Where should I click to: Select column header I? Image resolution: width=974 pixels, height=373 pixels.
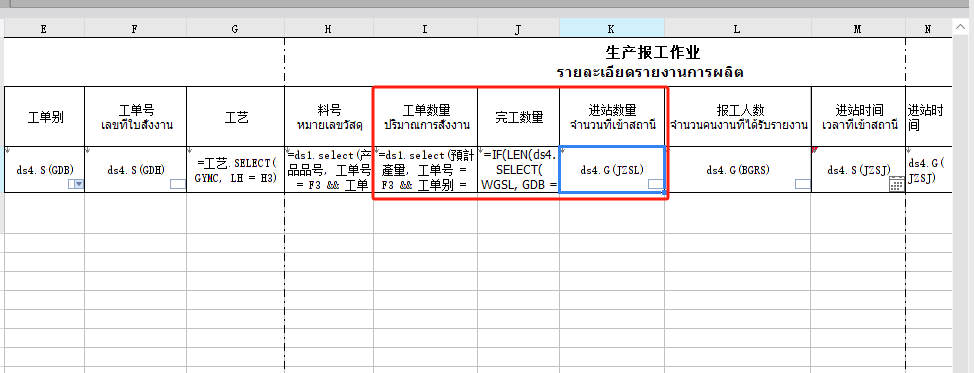[x=426, y=29]
